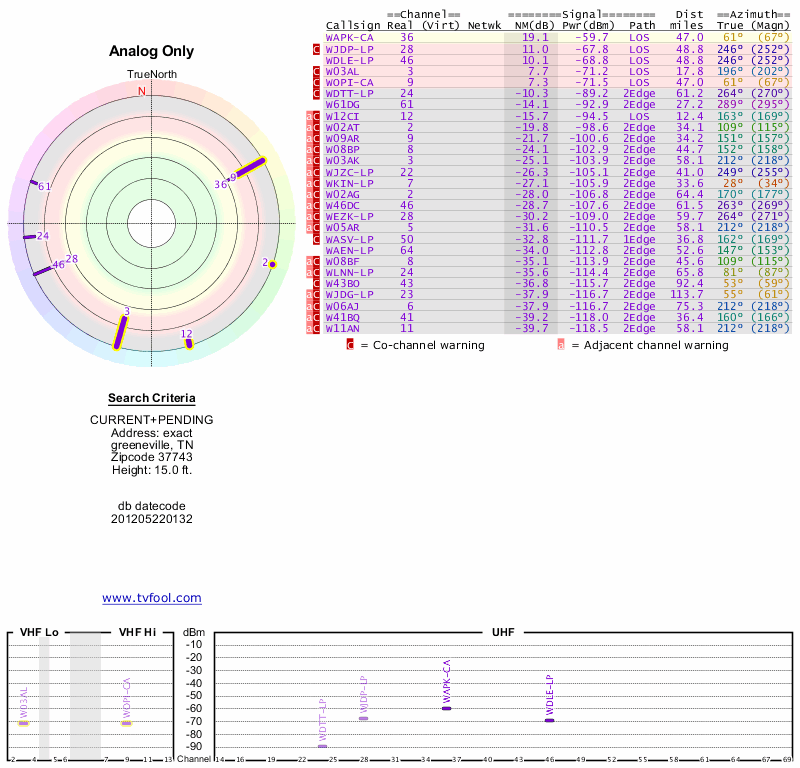Click W03AL marker in VHF Lo chart
The image size is (800, 768).
coord(24,722)
